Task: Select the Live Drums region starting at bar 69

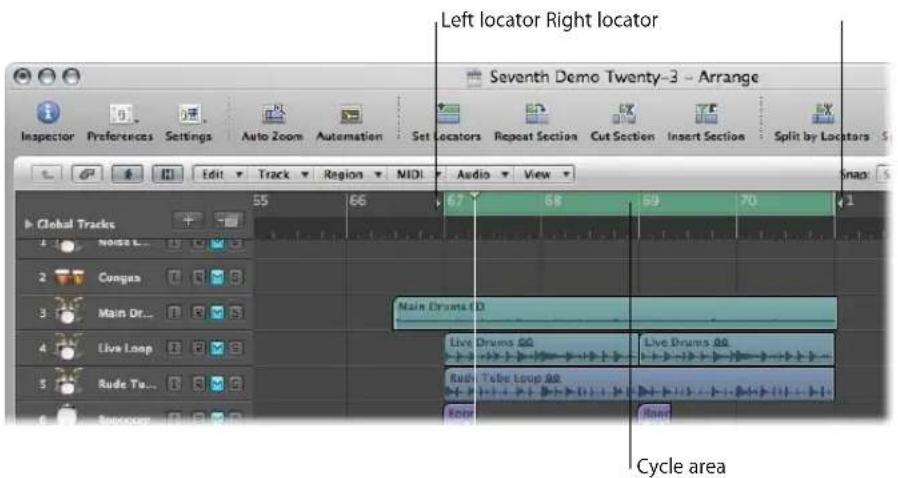Action: tap(737, 349)
